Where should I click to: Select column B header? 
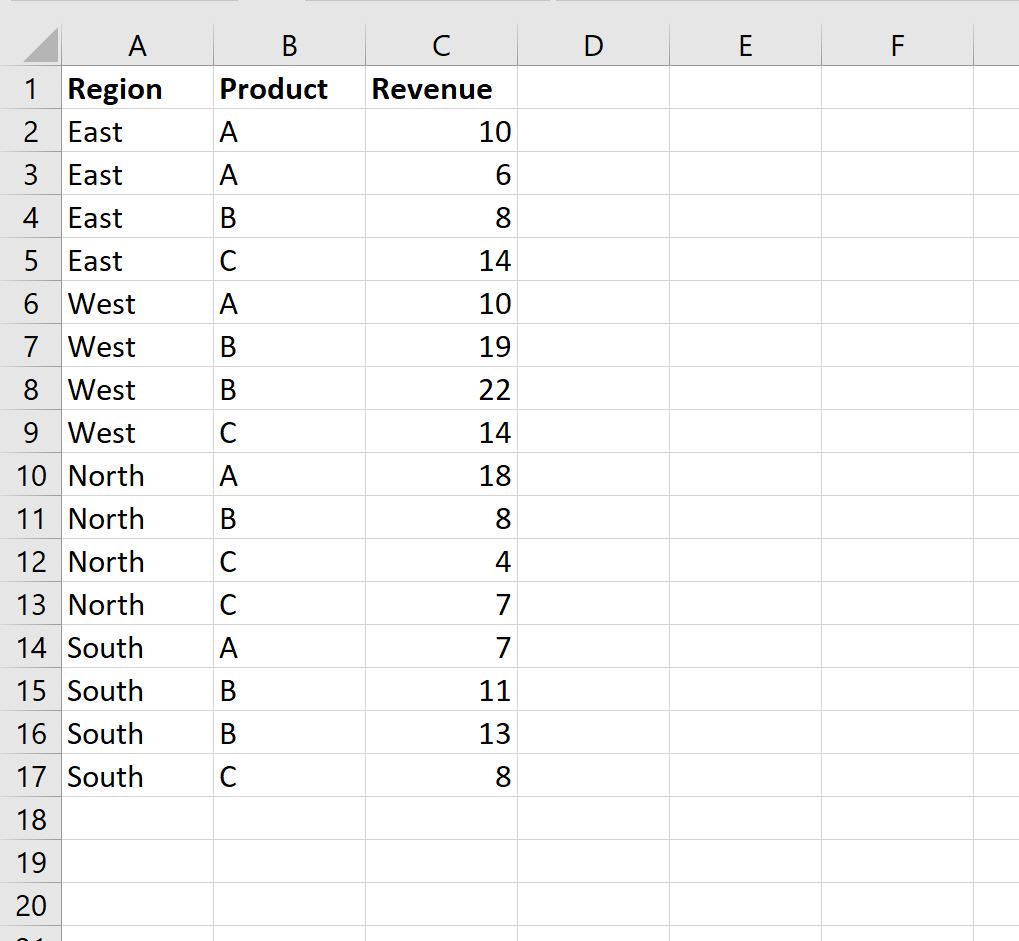(x=289, y=46)
